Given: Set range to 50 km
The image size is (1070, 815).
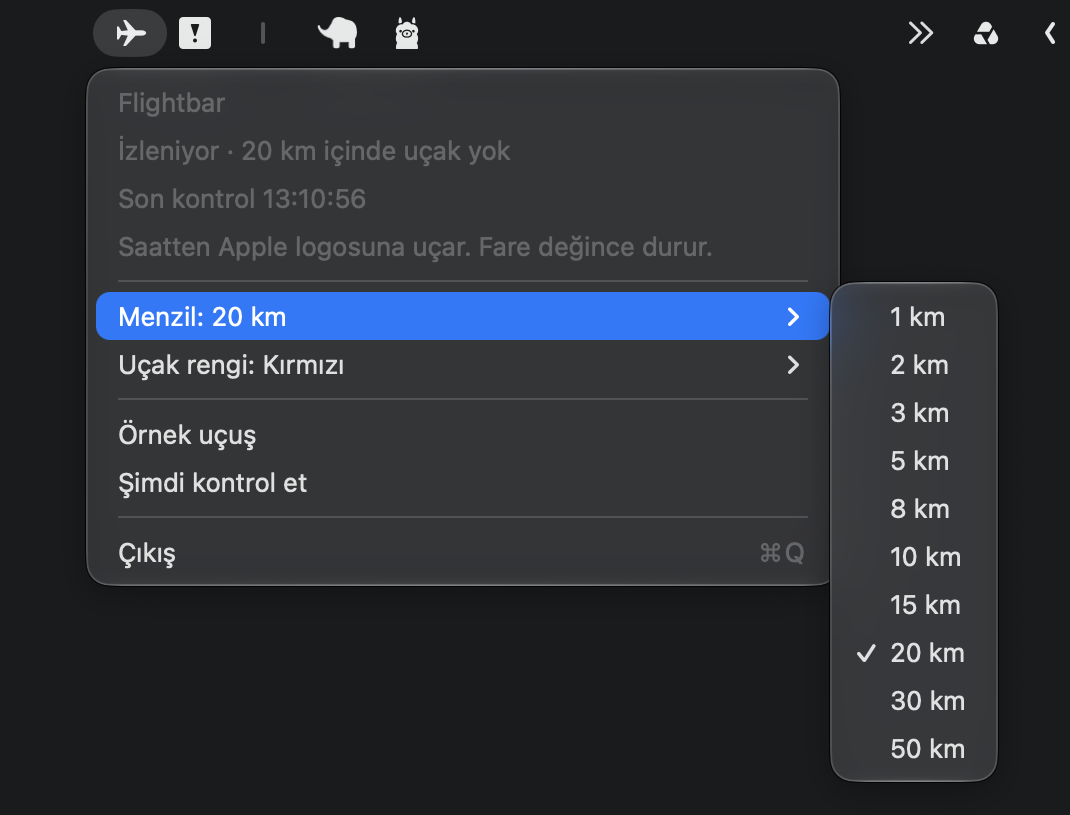Looking at the screenshot, I should tap(914, 749).
